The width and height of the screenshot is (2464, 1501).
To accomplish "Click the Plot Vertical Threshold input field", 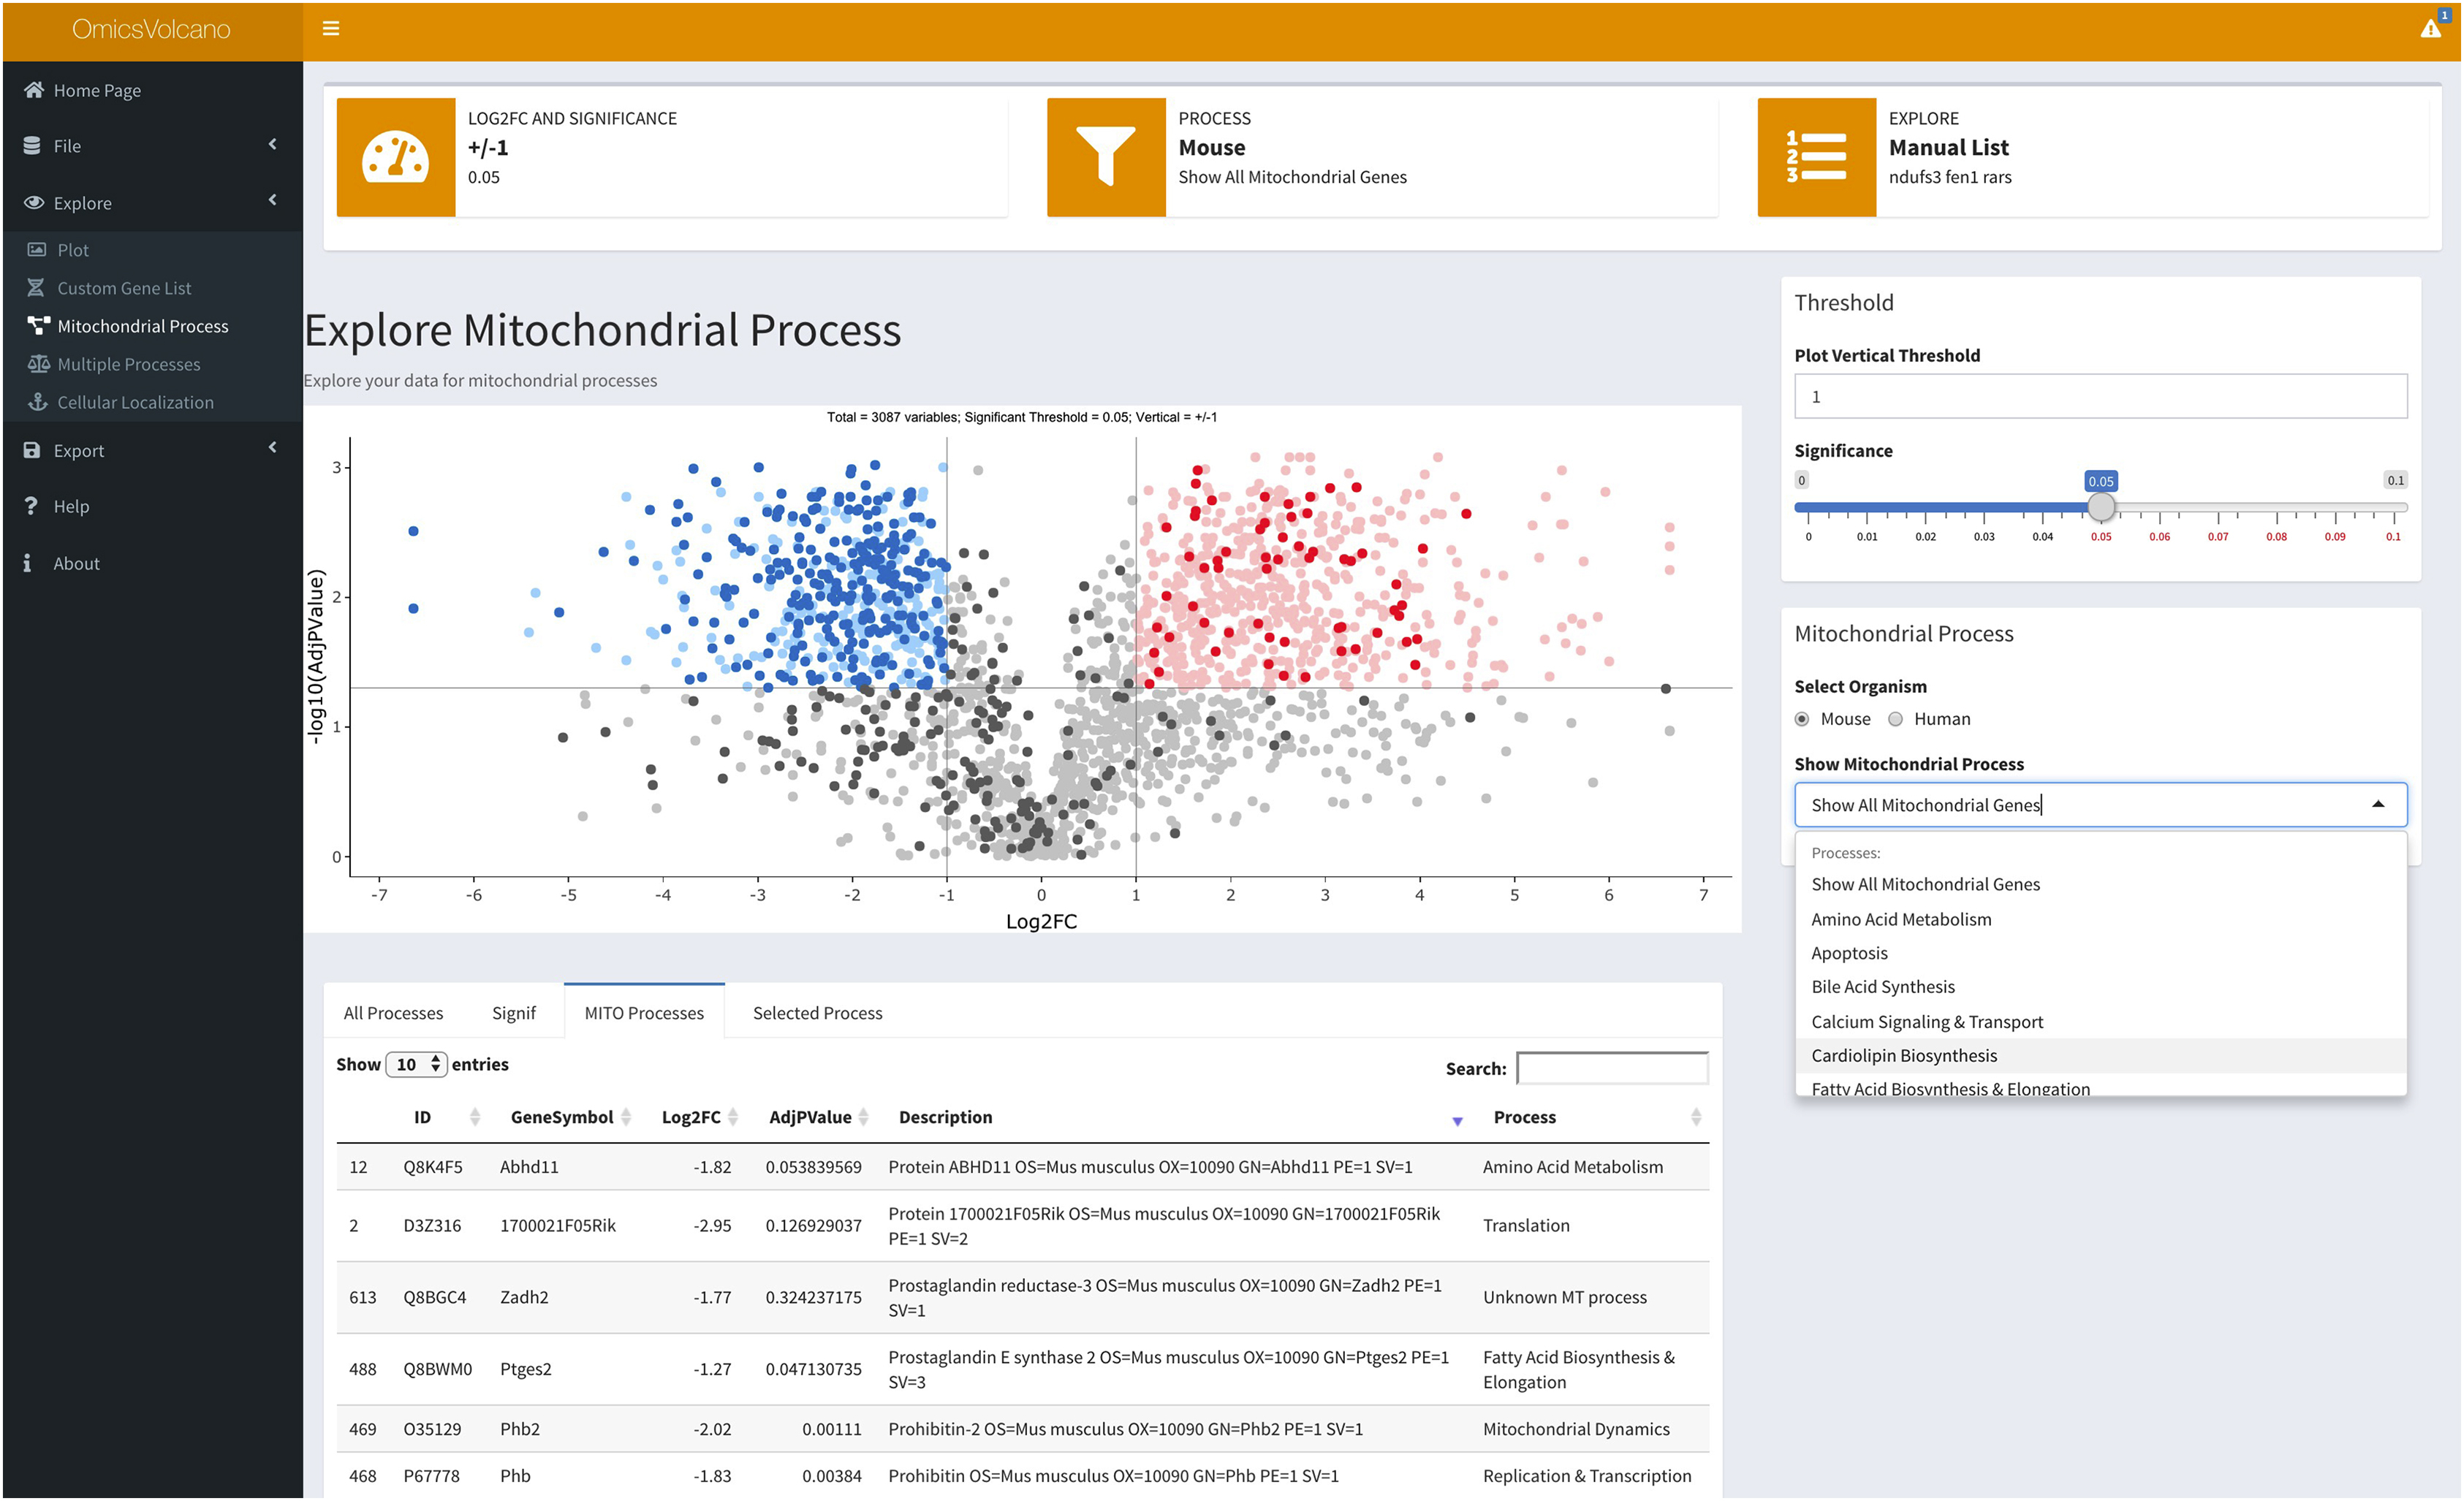I will pyautogui.click(x=2100, y=397).
